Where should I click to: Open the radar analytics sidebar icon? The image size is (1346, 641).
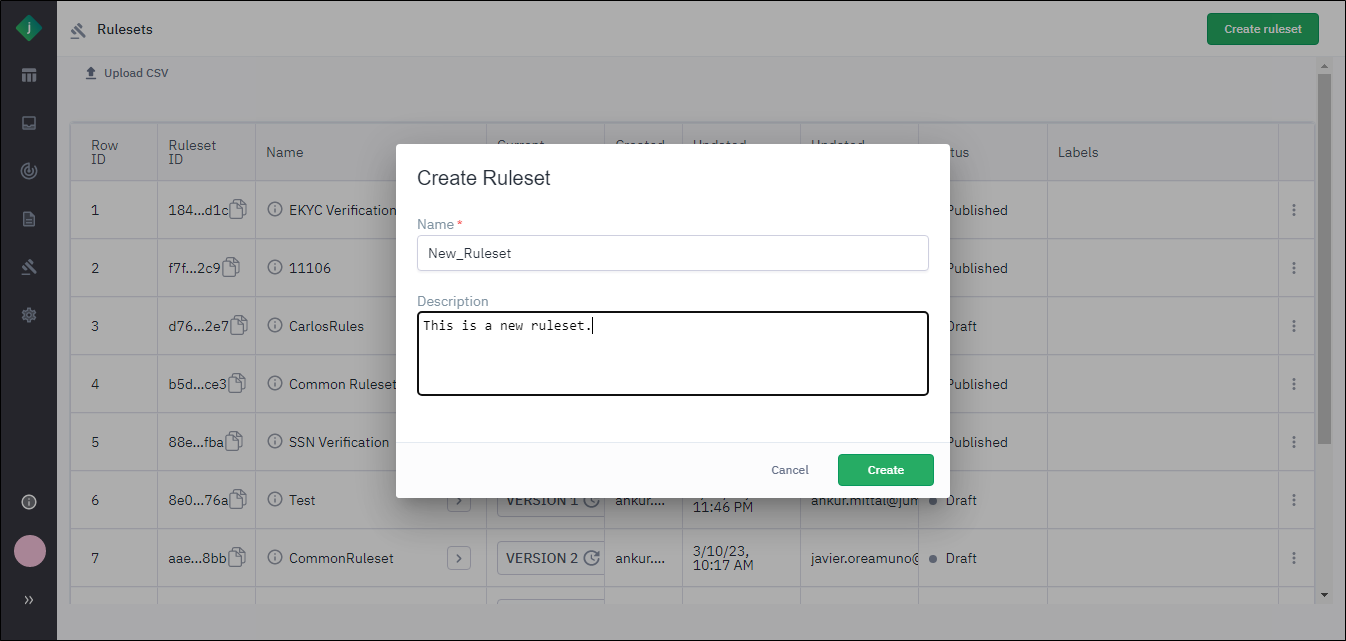(x=29, y=171)
